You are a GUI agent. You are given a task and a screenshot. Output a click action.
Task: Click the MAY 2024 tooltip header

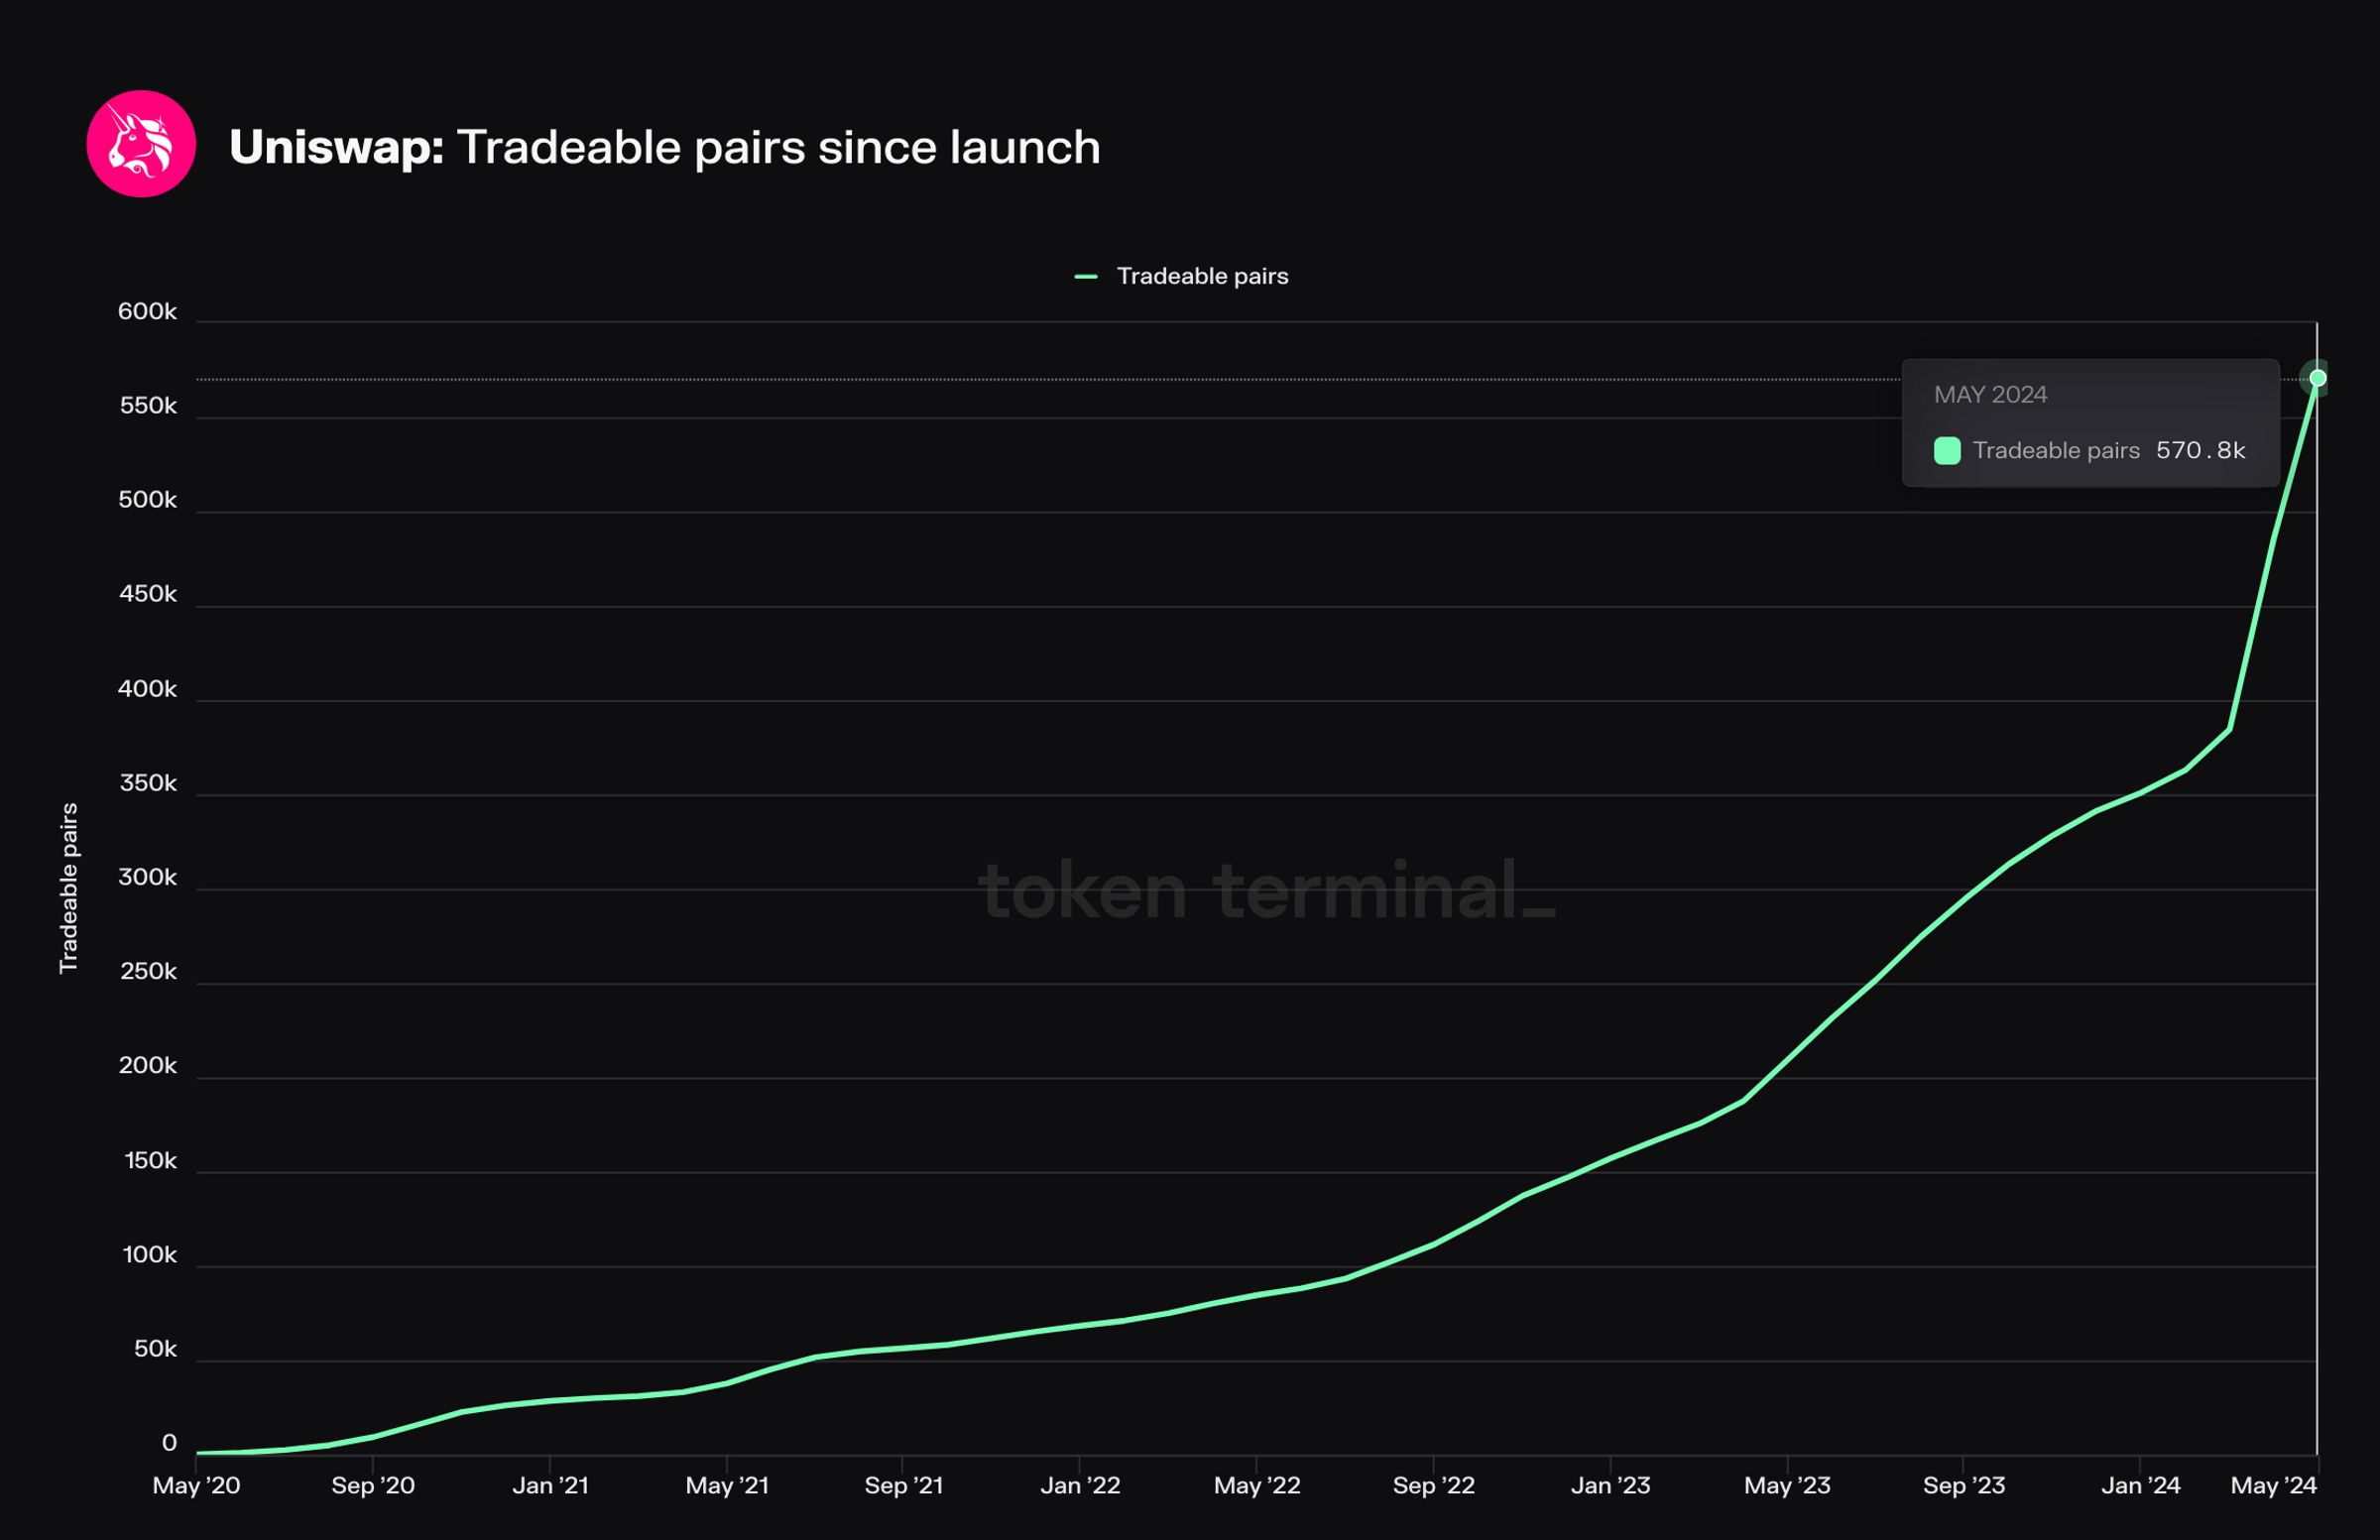(1989, 395)
